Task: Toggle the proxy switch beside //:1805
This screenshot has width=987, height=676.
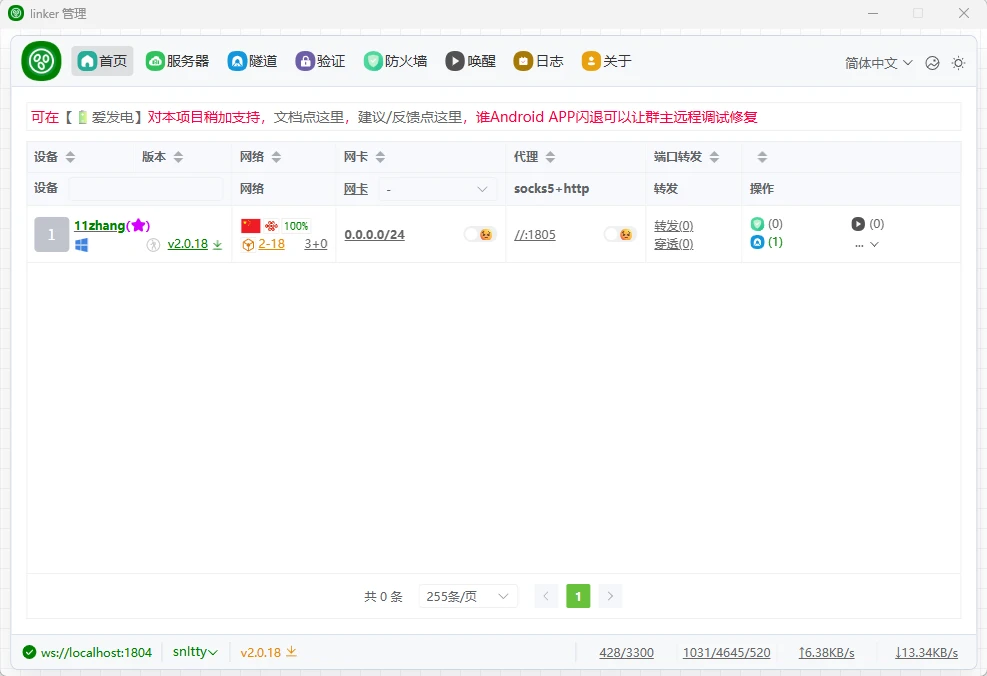Action: tap(620, 234)
